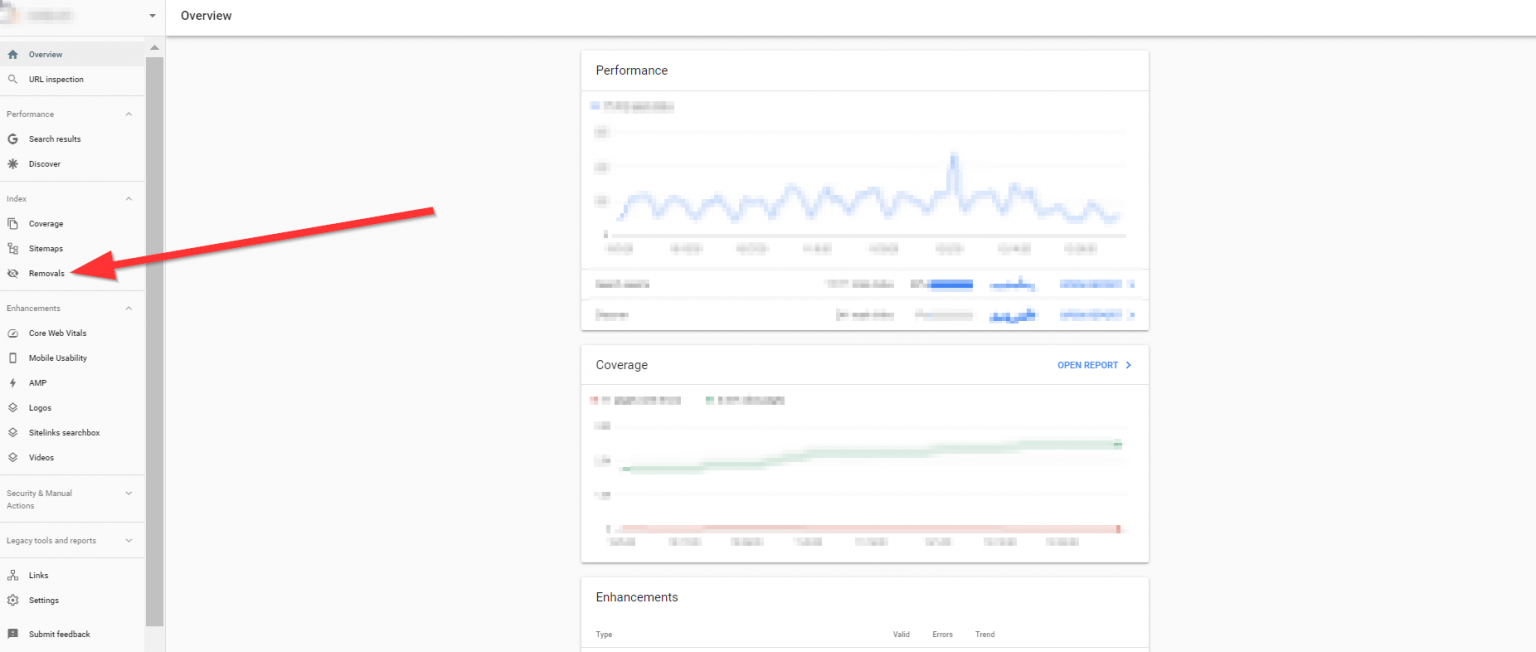Open the Removals section

tap(46, 272)
